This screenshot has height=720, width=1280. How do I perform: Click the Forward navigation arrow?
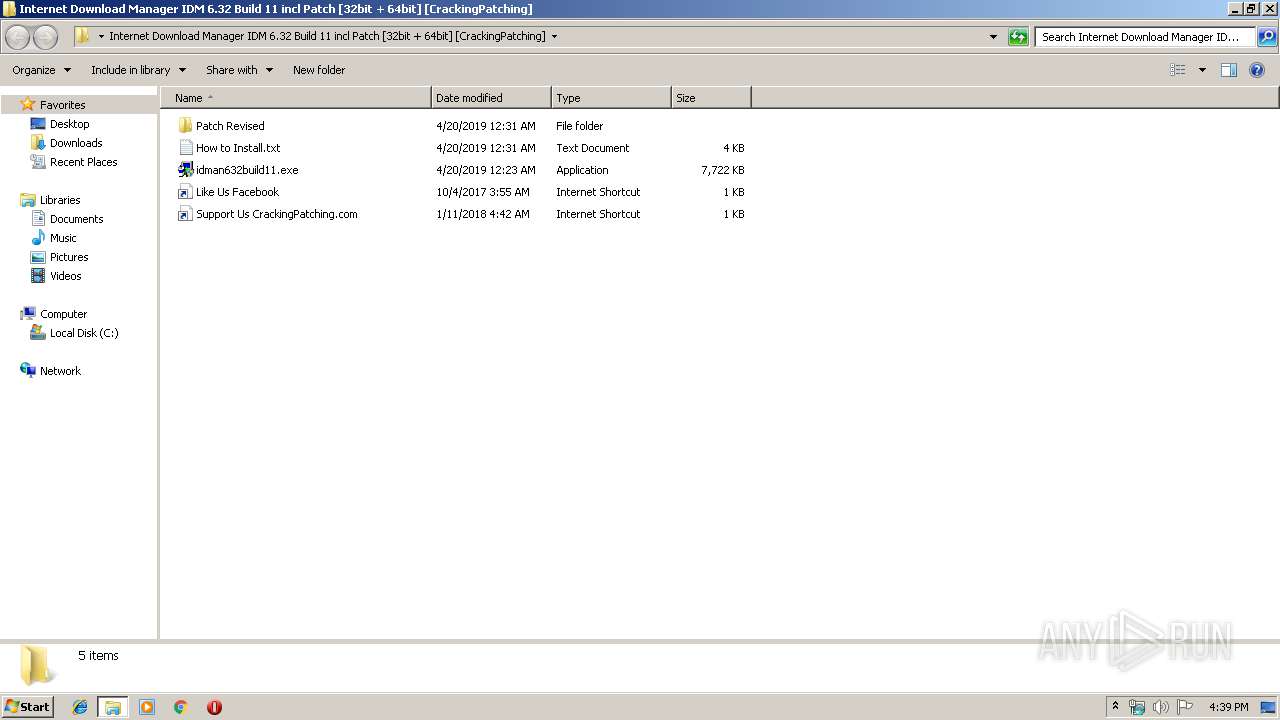(x=45, y=37)
